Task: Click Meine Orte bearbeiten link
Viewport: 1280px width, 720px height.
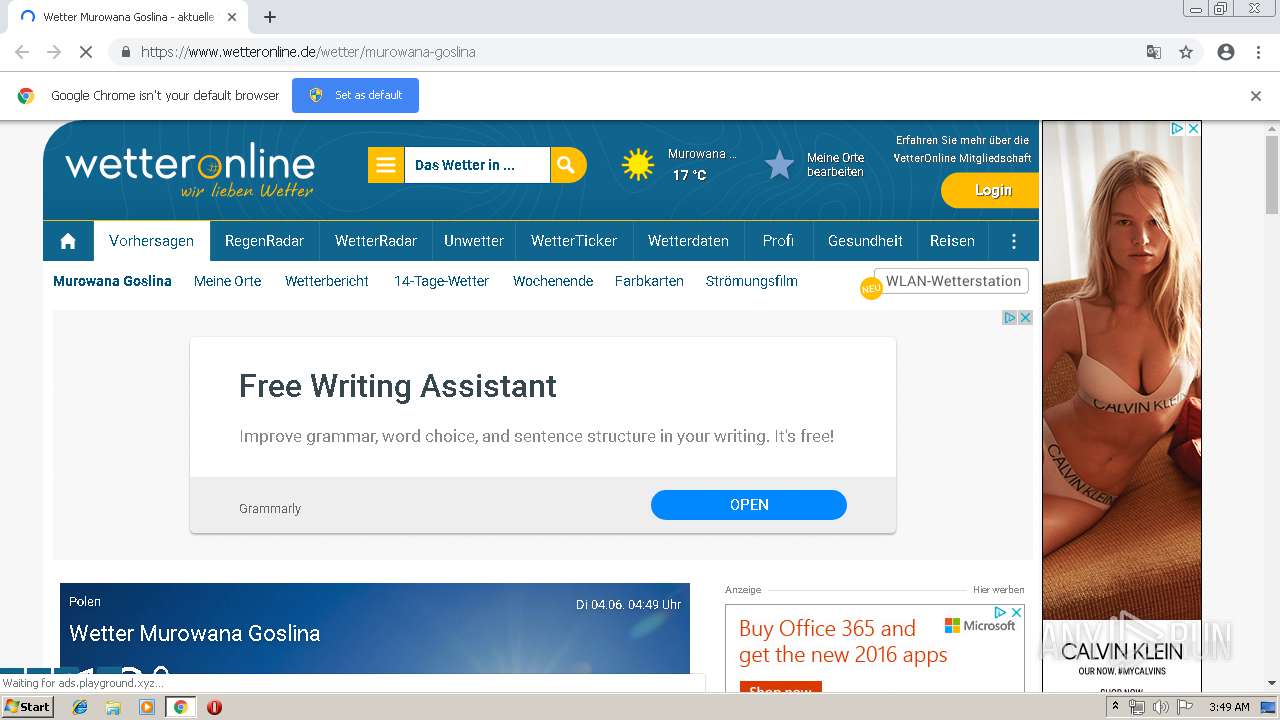Action: pos(836,165)
